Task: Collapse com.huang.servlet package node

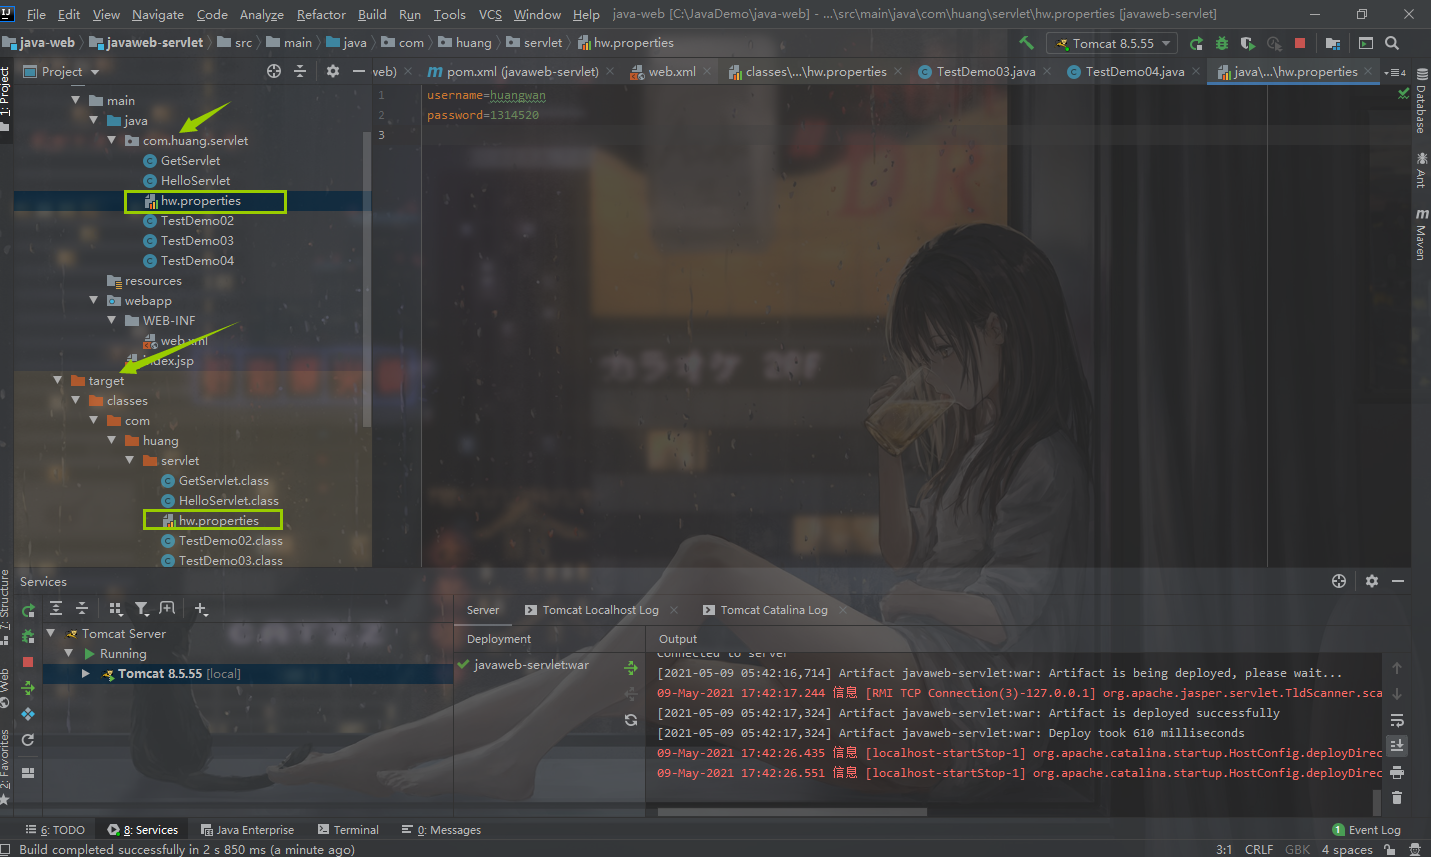Action: click(x=111, y=140)
